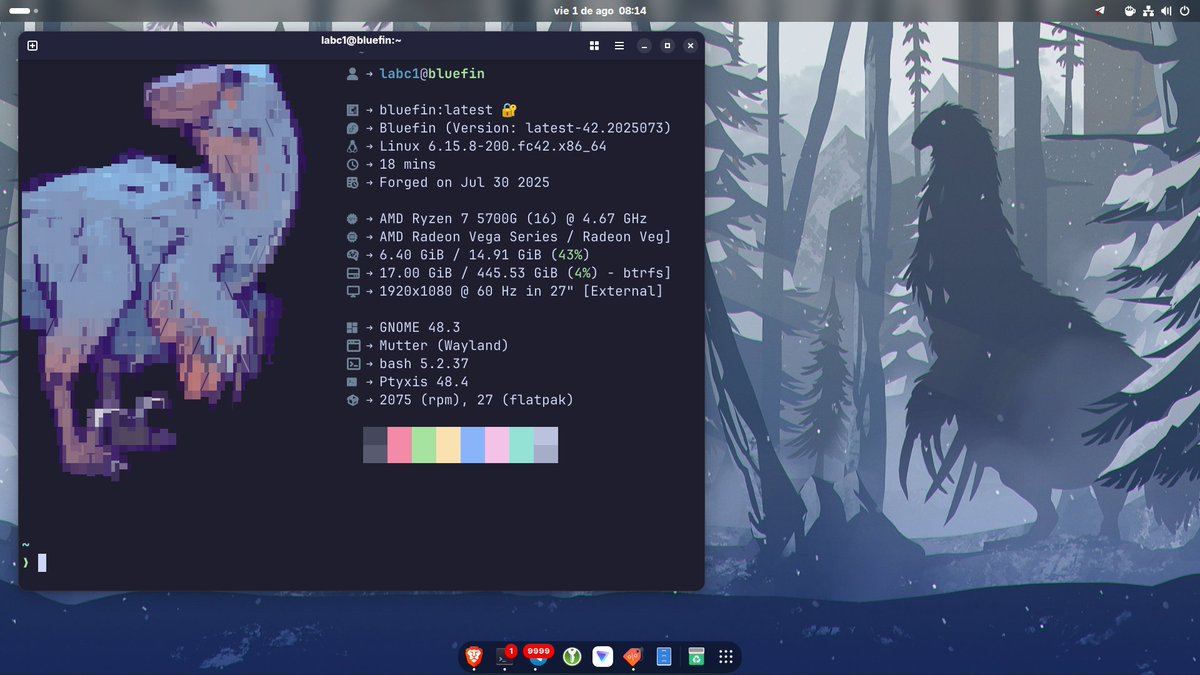Click the text 'labc1@bluefin' in fetch output
The width and height of the screenshot is (1200, 675).
coord(432,74)
